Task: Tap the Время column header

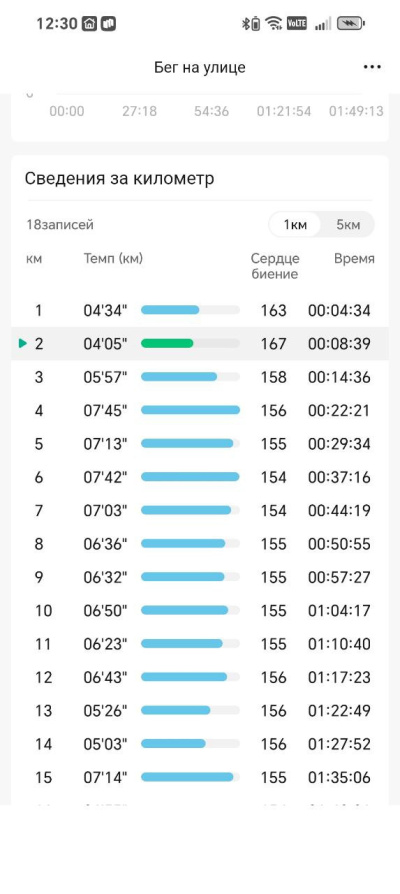Action: (354, 259)
